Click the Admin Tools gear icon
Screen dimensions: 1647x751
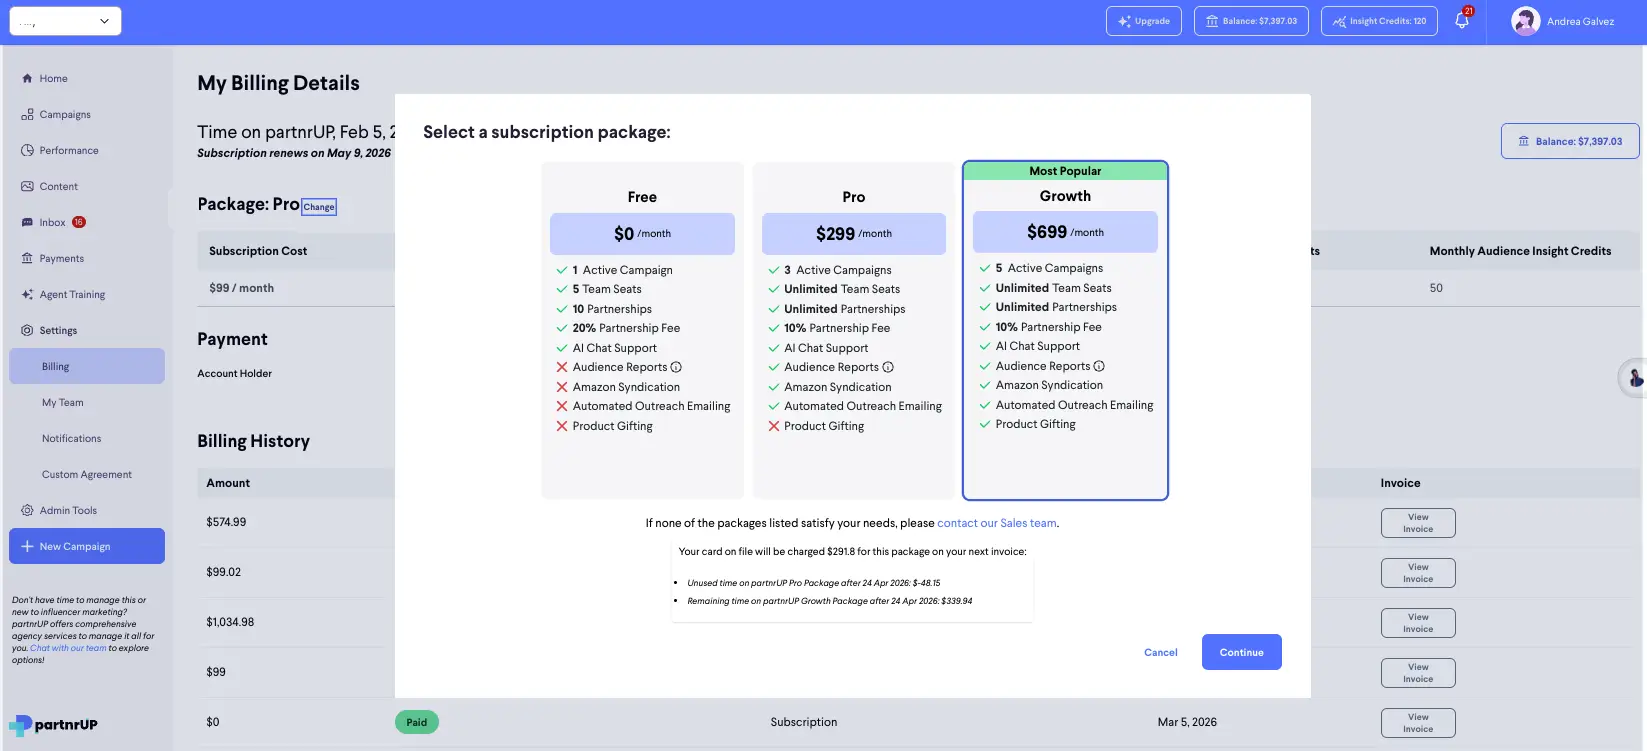[27, 510]
